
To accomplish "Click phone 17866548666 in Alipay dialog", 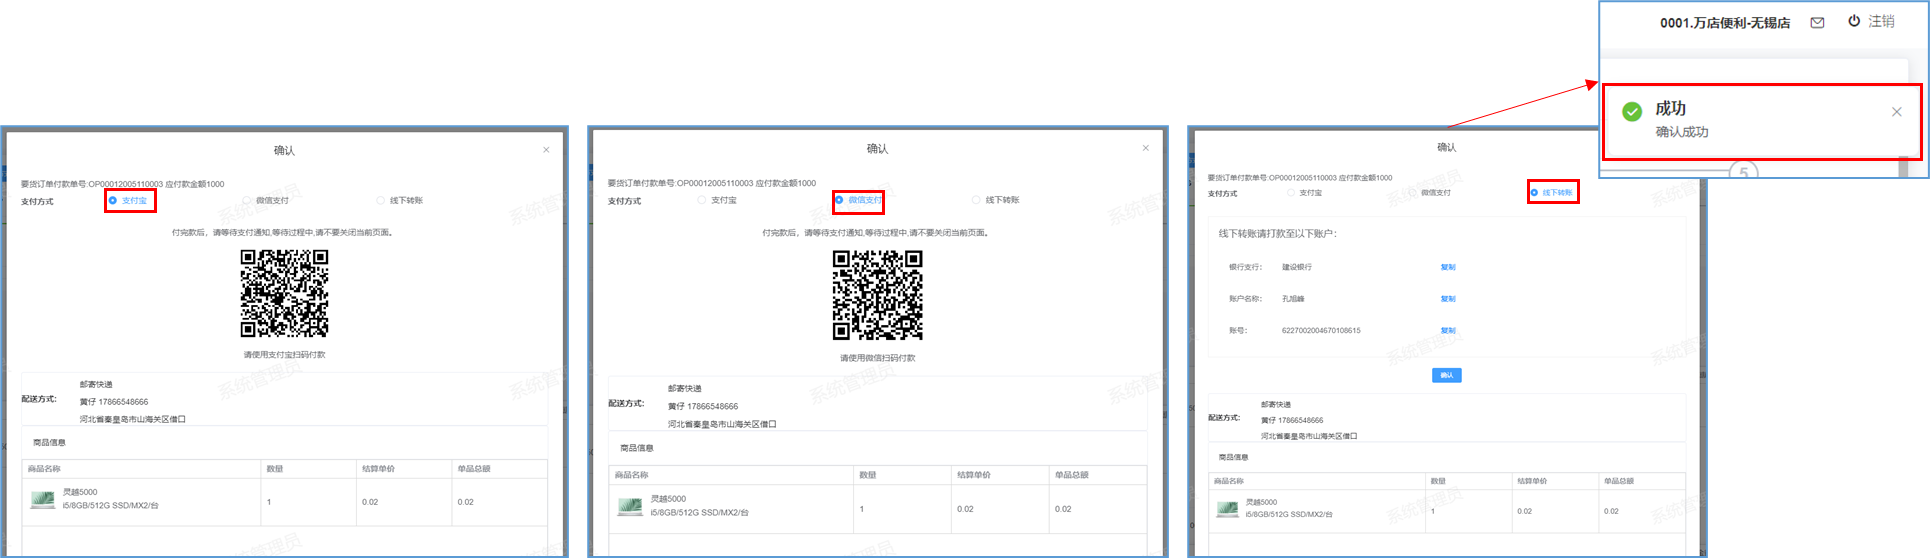I will [x=123, y=402].
